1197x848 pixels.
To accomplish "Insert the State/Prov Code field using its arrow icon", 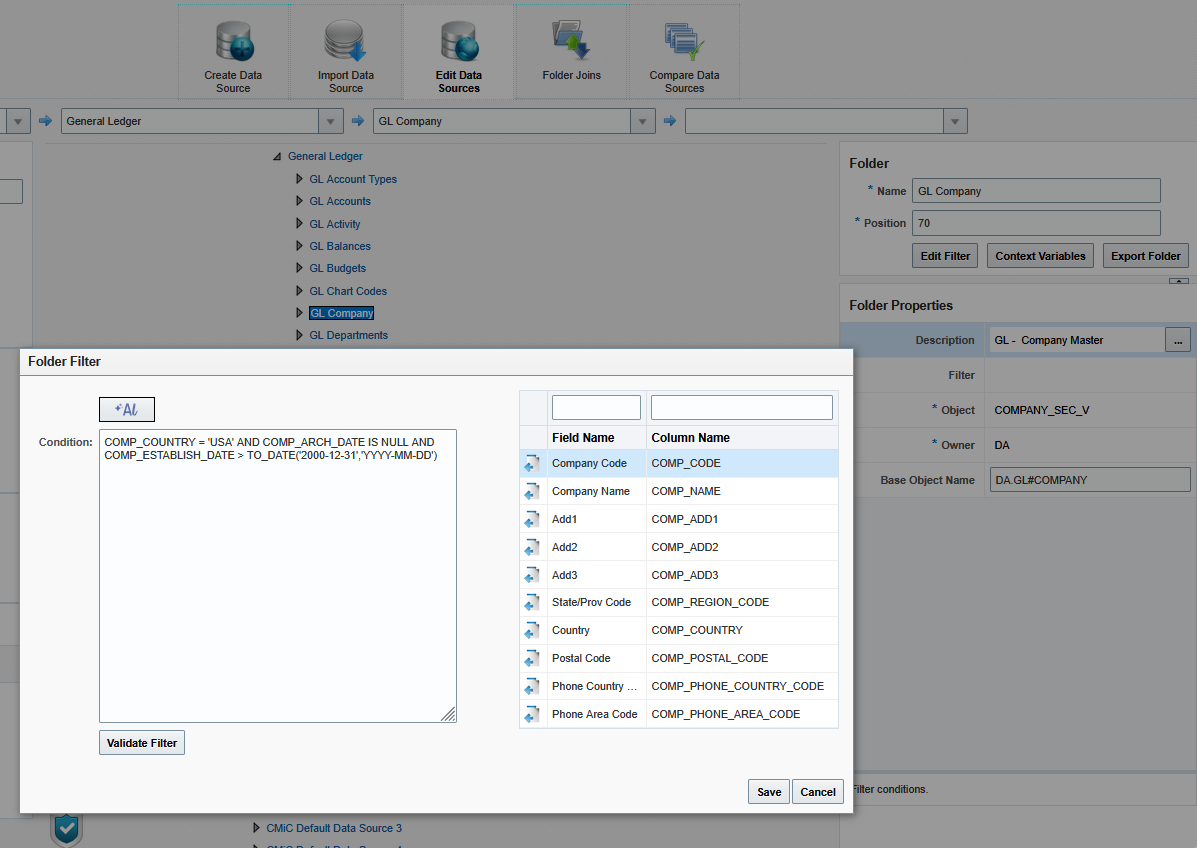I will 532,603.
